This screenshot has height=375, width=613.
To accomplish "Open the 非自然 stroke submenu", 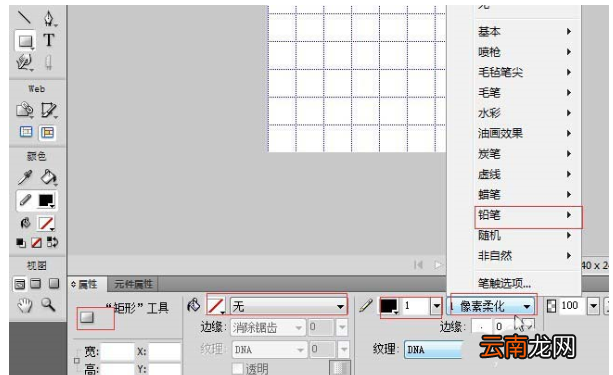I will click(x=527, y=256).
